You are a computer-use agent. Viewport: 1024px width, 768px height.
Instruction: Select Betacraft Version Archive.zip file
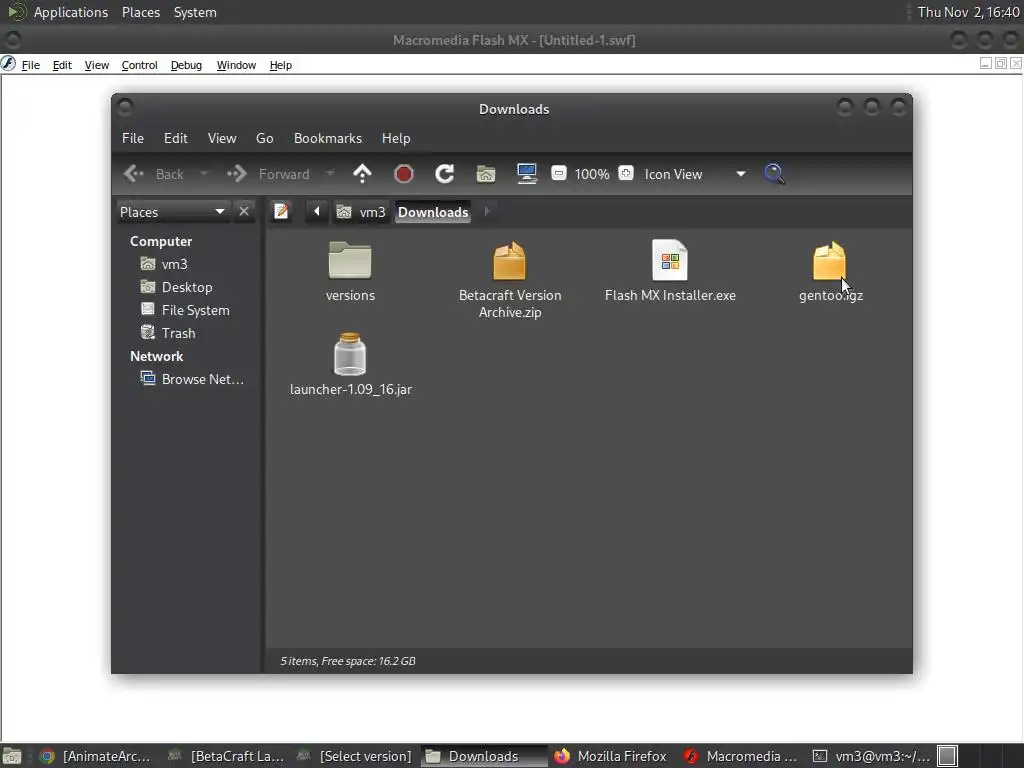click(x=510, y=279)
